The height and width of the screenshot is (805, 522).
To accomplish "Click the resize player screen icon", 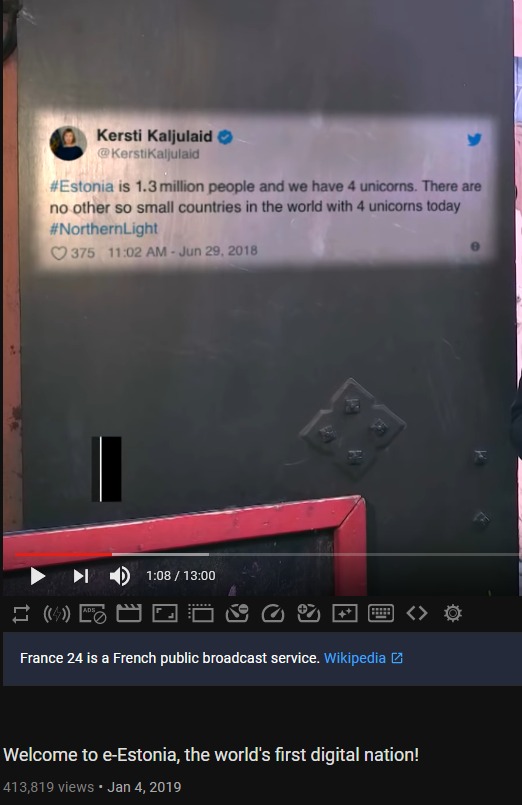I will coord(165,613).
